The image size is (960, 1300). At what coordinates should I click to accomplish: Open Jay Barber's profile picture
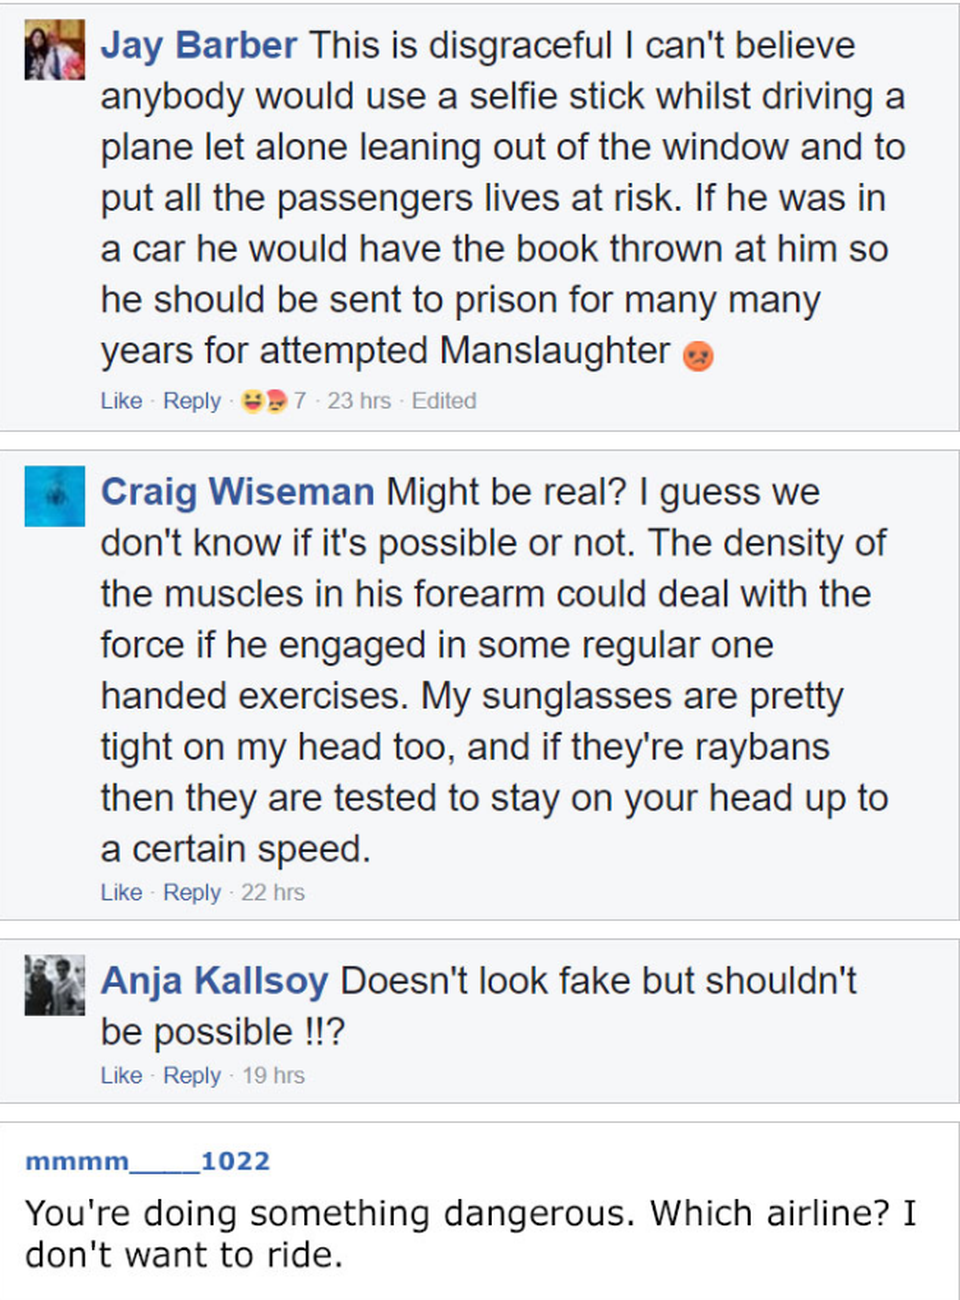[54, 50]
